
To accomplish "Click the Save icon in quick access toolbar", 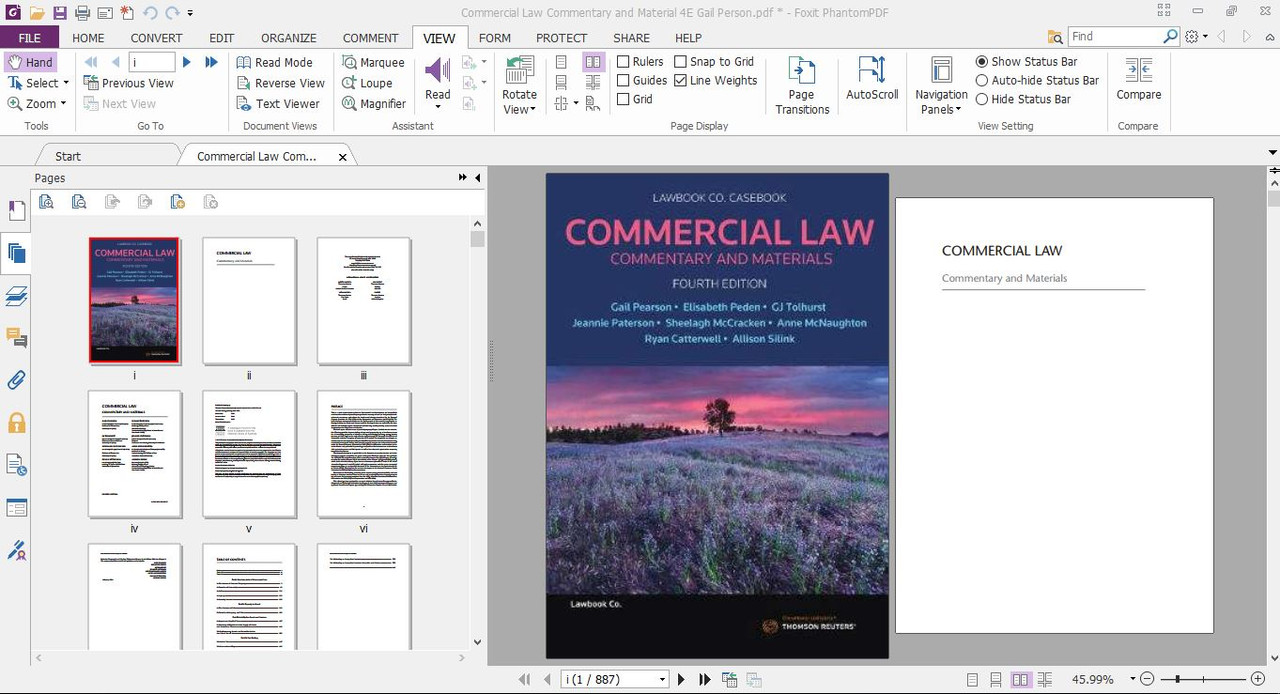I will 60,13.
